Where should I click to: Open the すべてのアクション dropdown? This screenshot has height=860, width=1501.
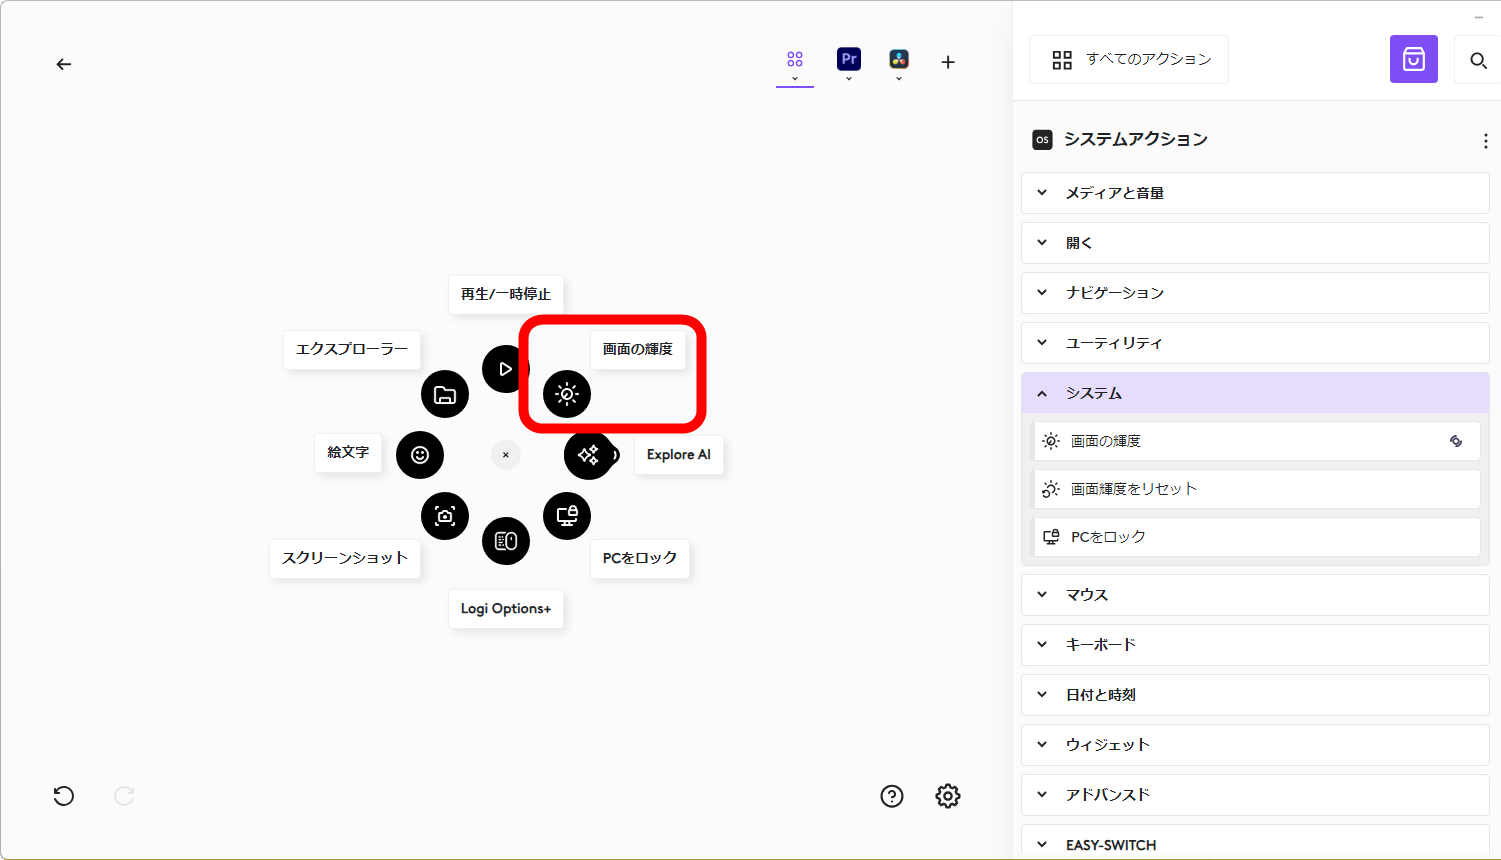[x=1129, y=60]
